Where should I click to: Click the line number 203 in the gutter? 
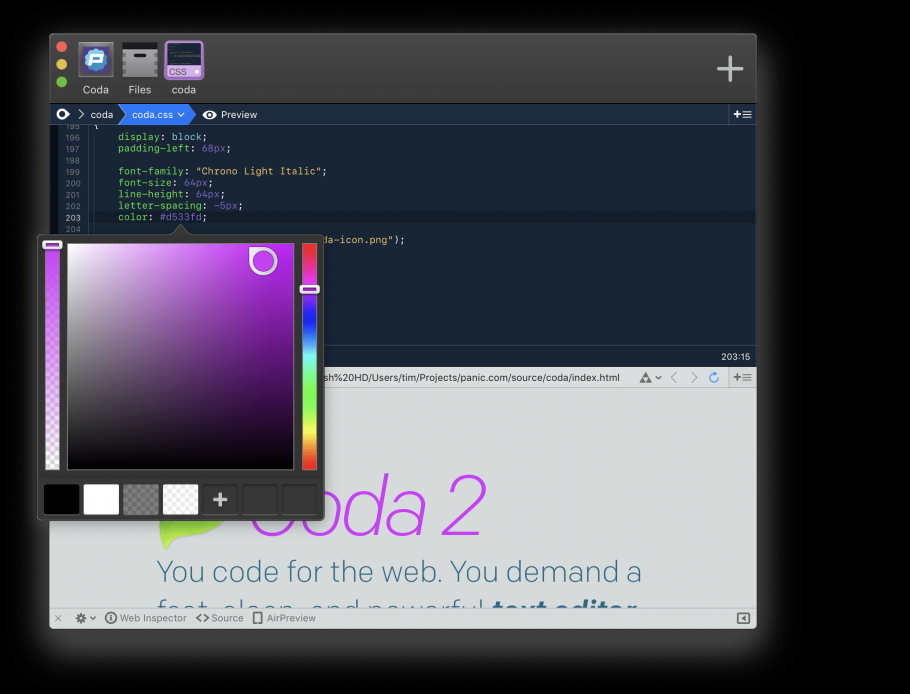(73, 218)
